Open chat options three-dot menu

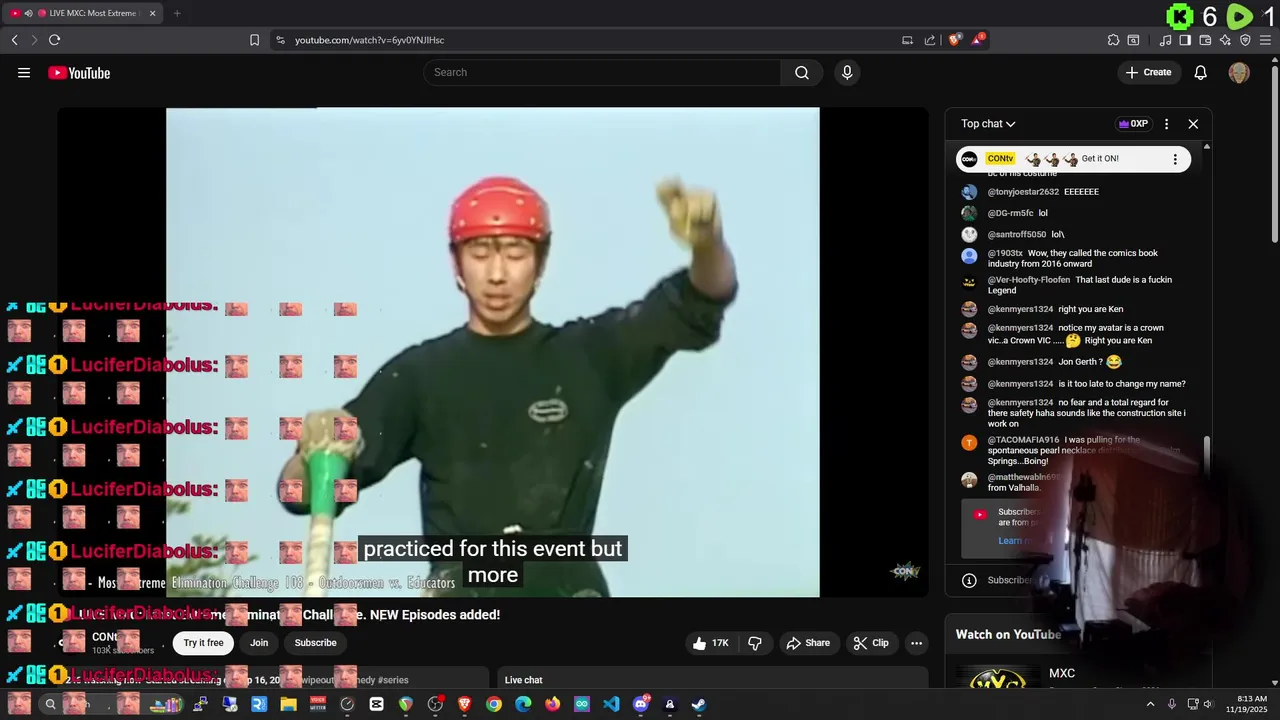[1166, 124]
